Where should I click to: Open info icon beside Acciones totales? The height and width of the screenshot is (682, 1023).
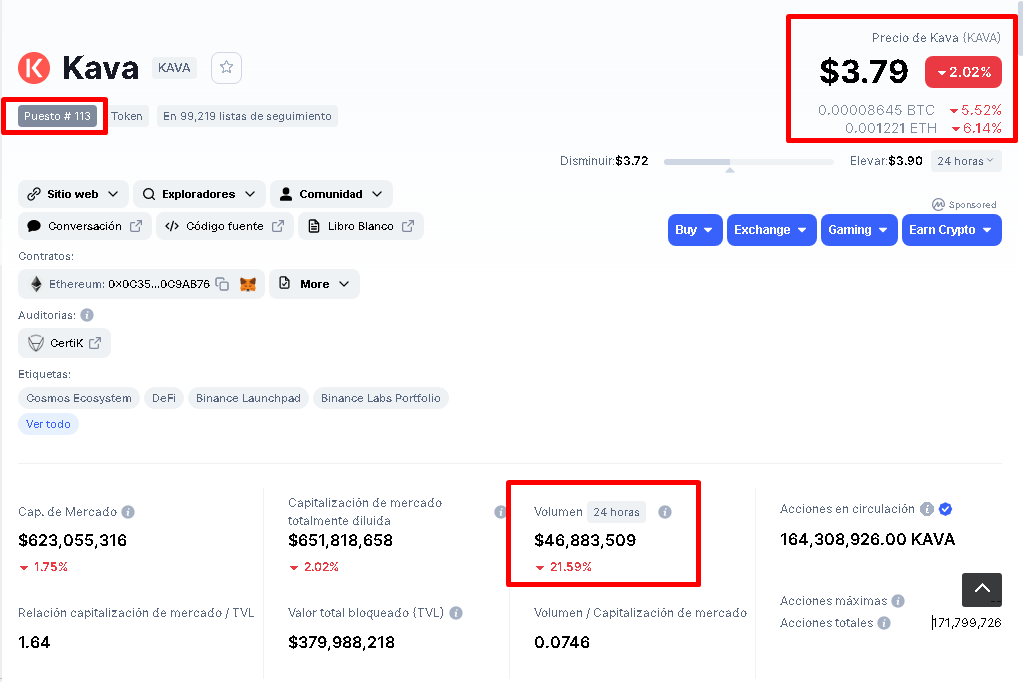(884, 623)
